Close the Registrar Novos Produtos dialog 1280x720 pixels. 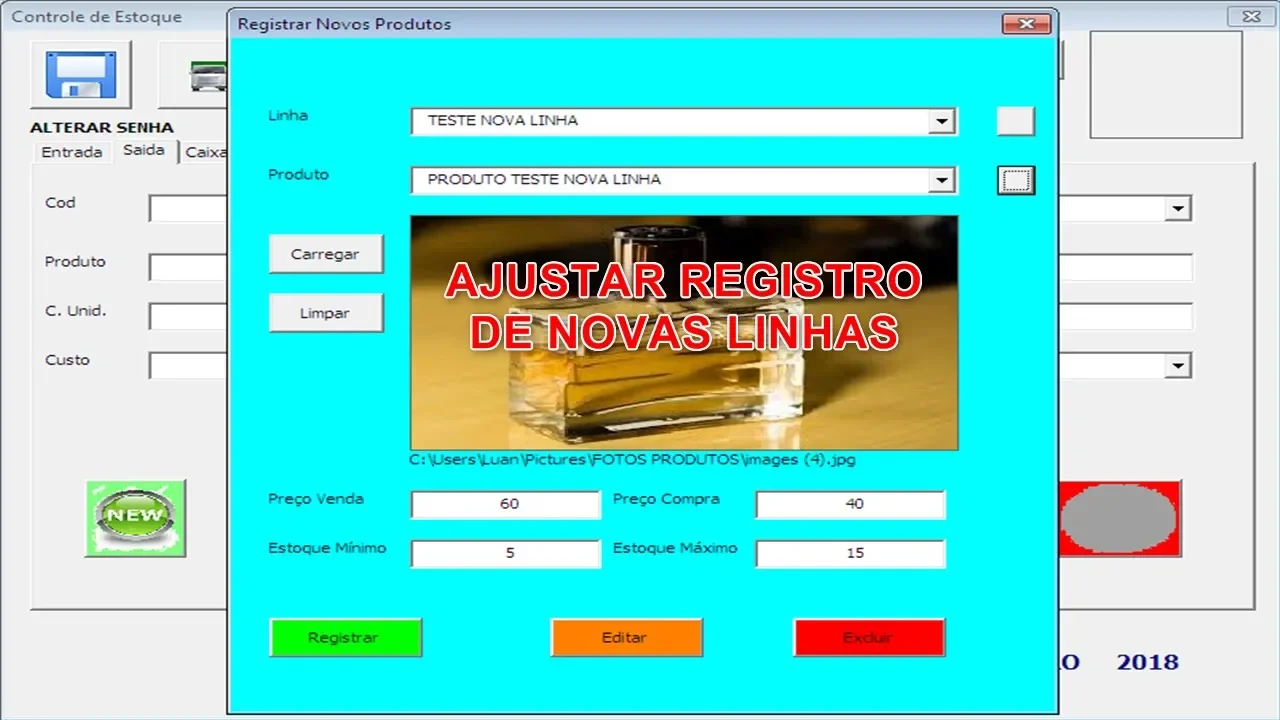(1027, 23)
